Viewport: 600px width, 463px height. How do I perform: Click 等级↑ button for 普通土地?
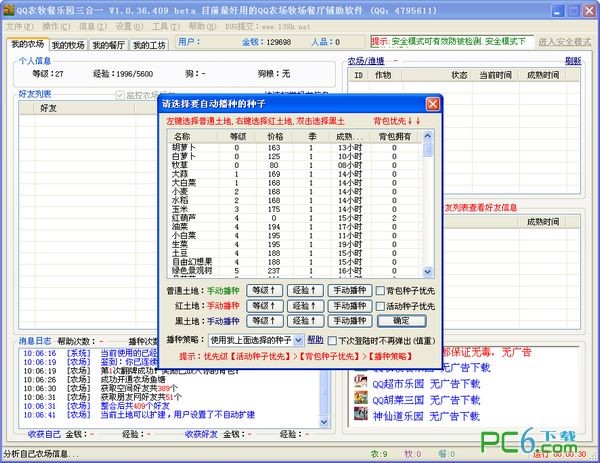(264, 290)
